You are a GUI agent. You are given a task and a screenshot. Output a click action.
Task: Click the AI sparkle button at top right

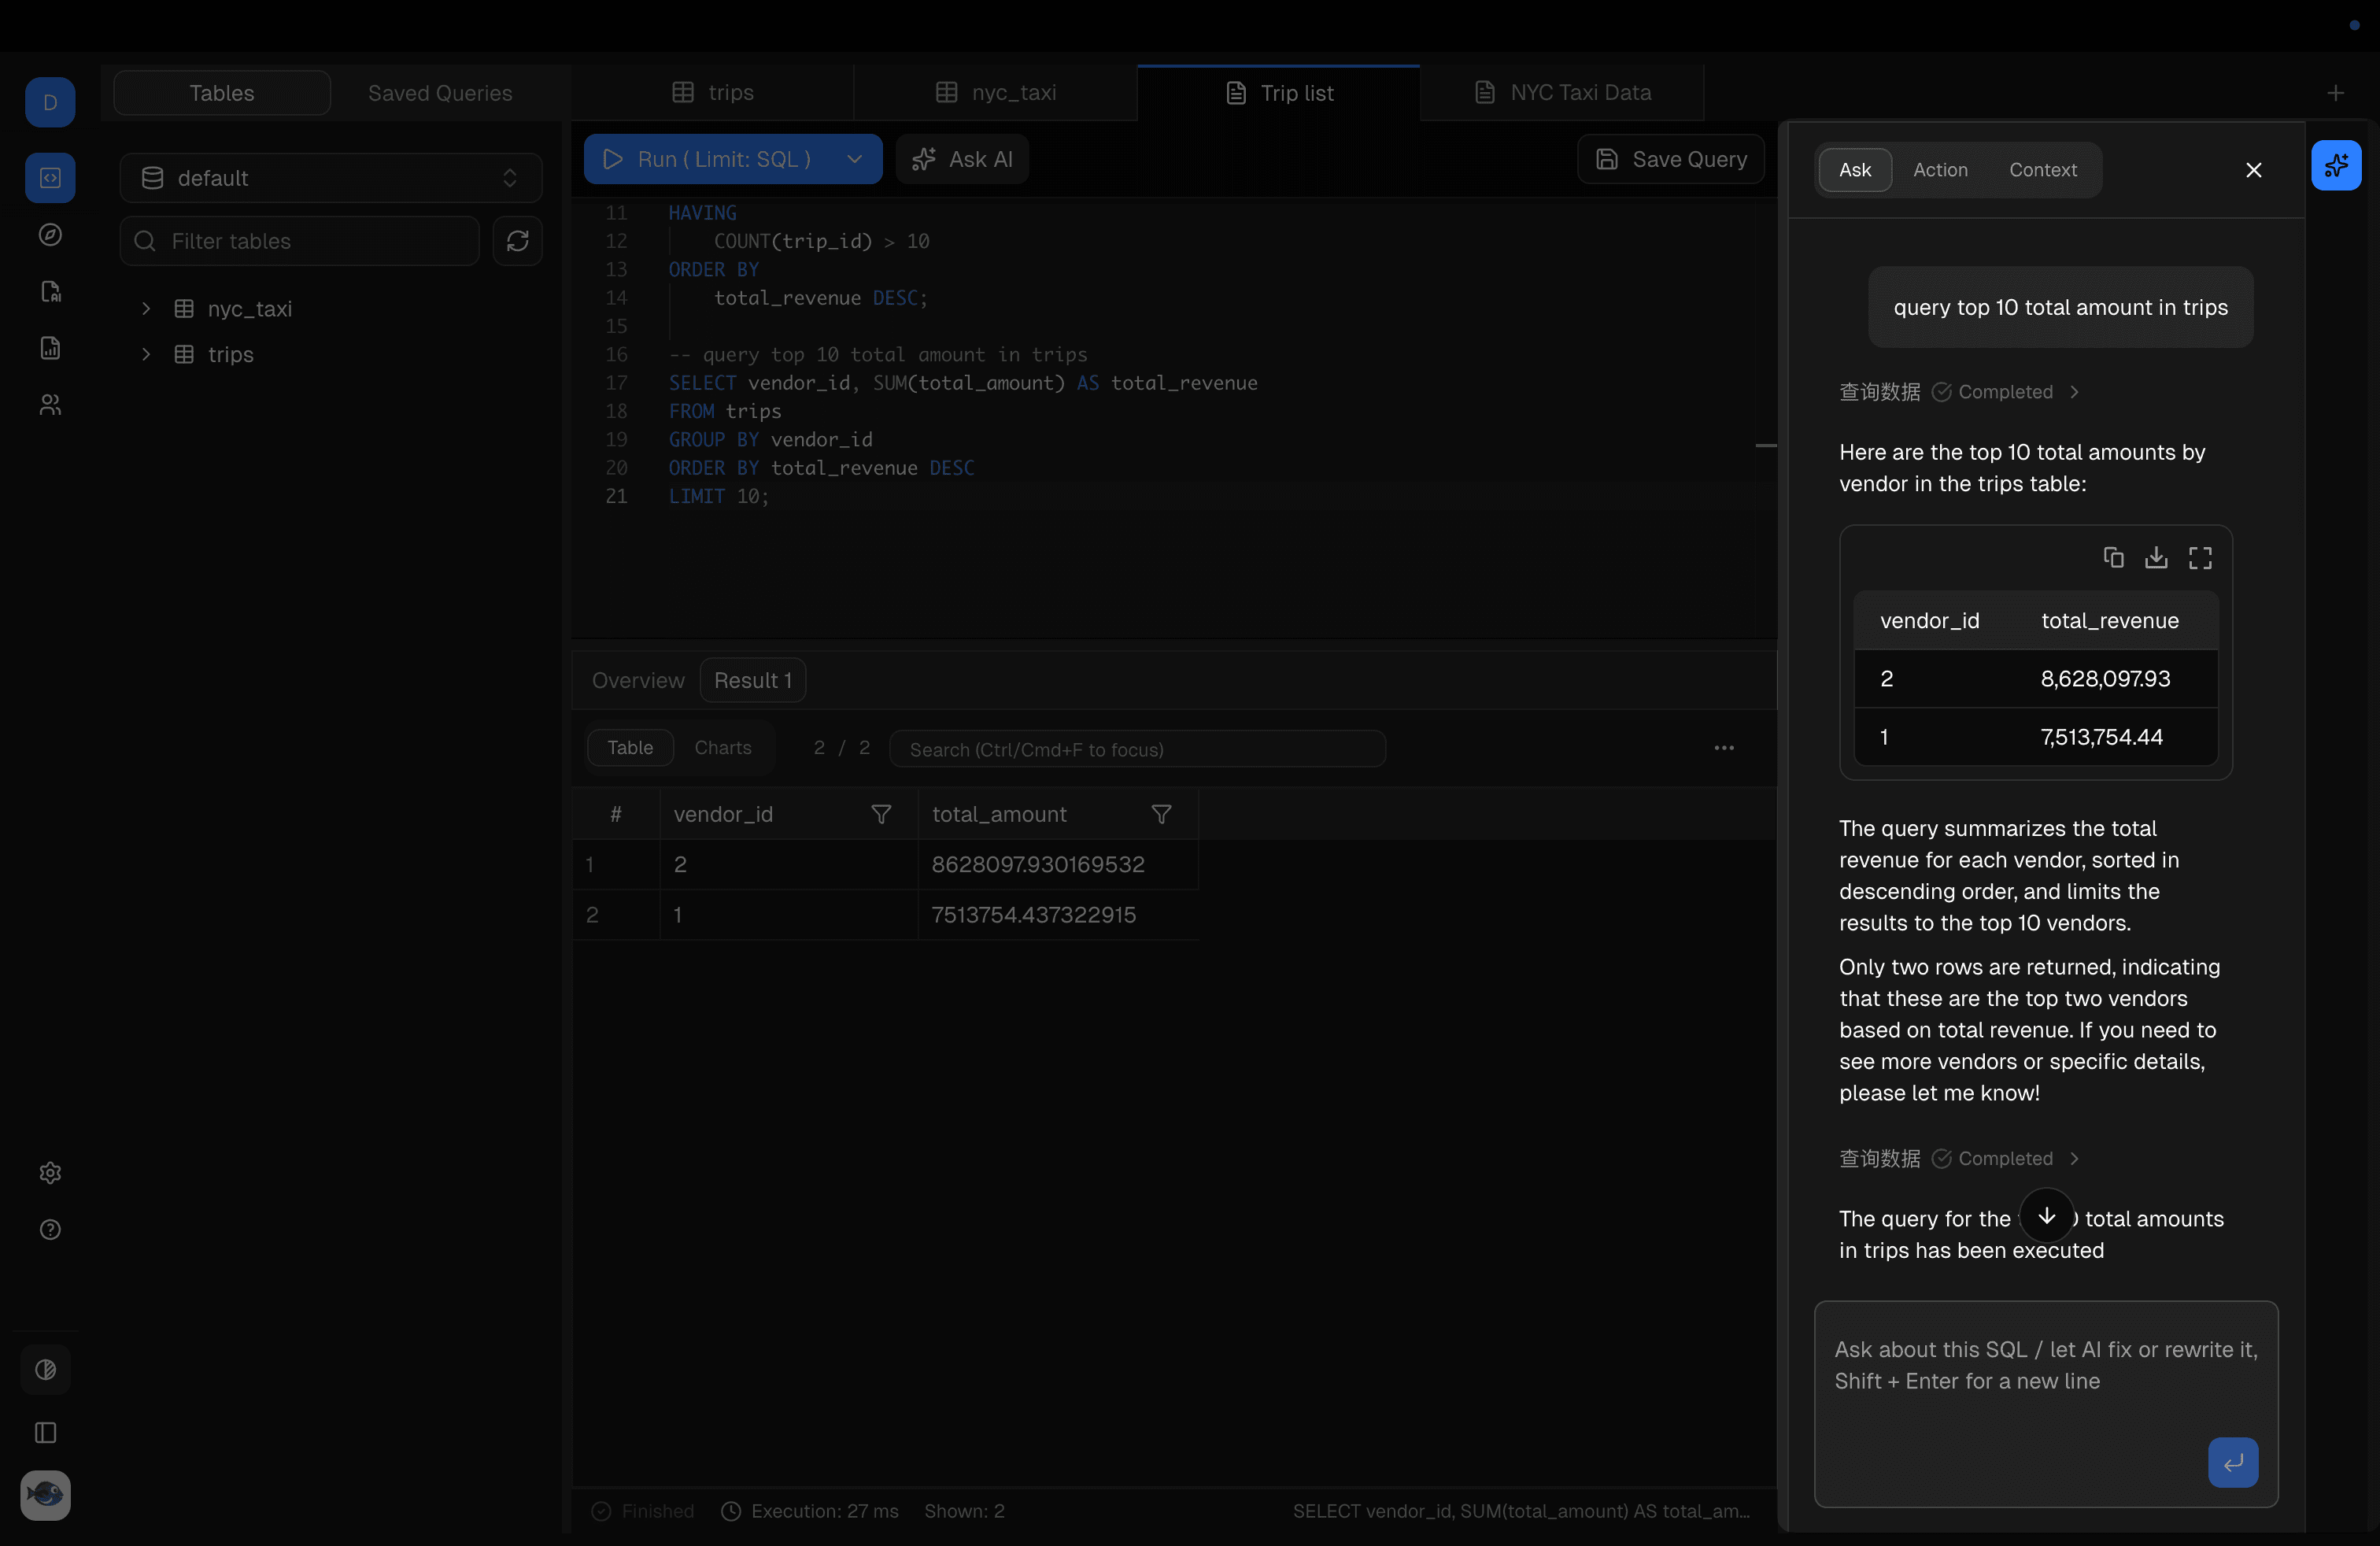pyautogui.click(x=2336, y=166)
